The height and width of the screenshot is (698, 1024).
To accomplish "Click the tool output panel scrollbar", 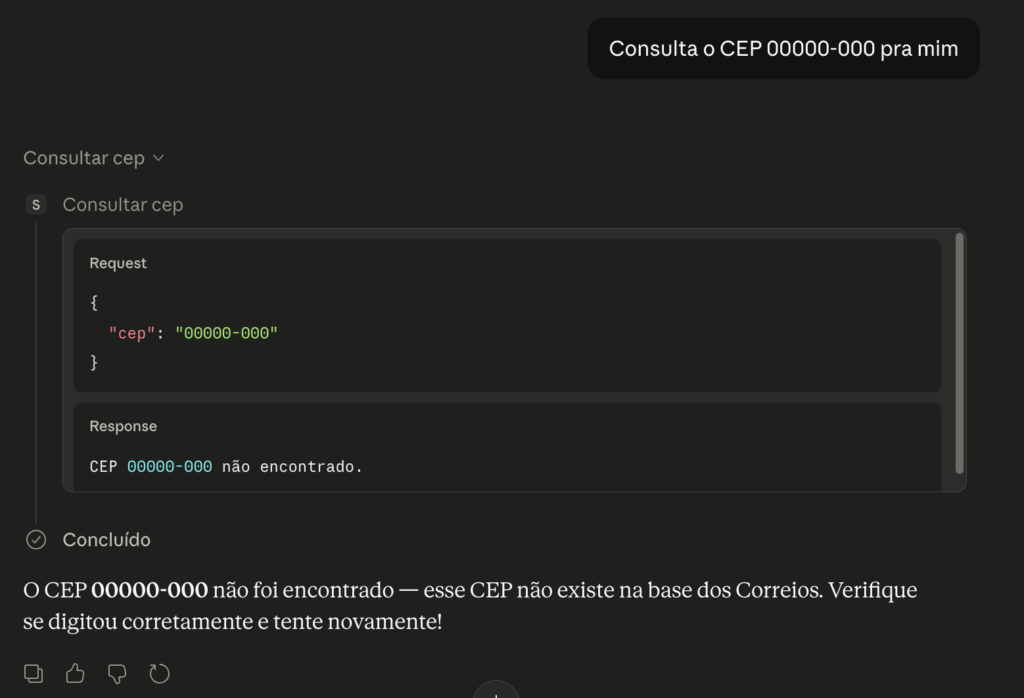I will pos(959,352).
